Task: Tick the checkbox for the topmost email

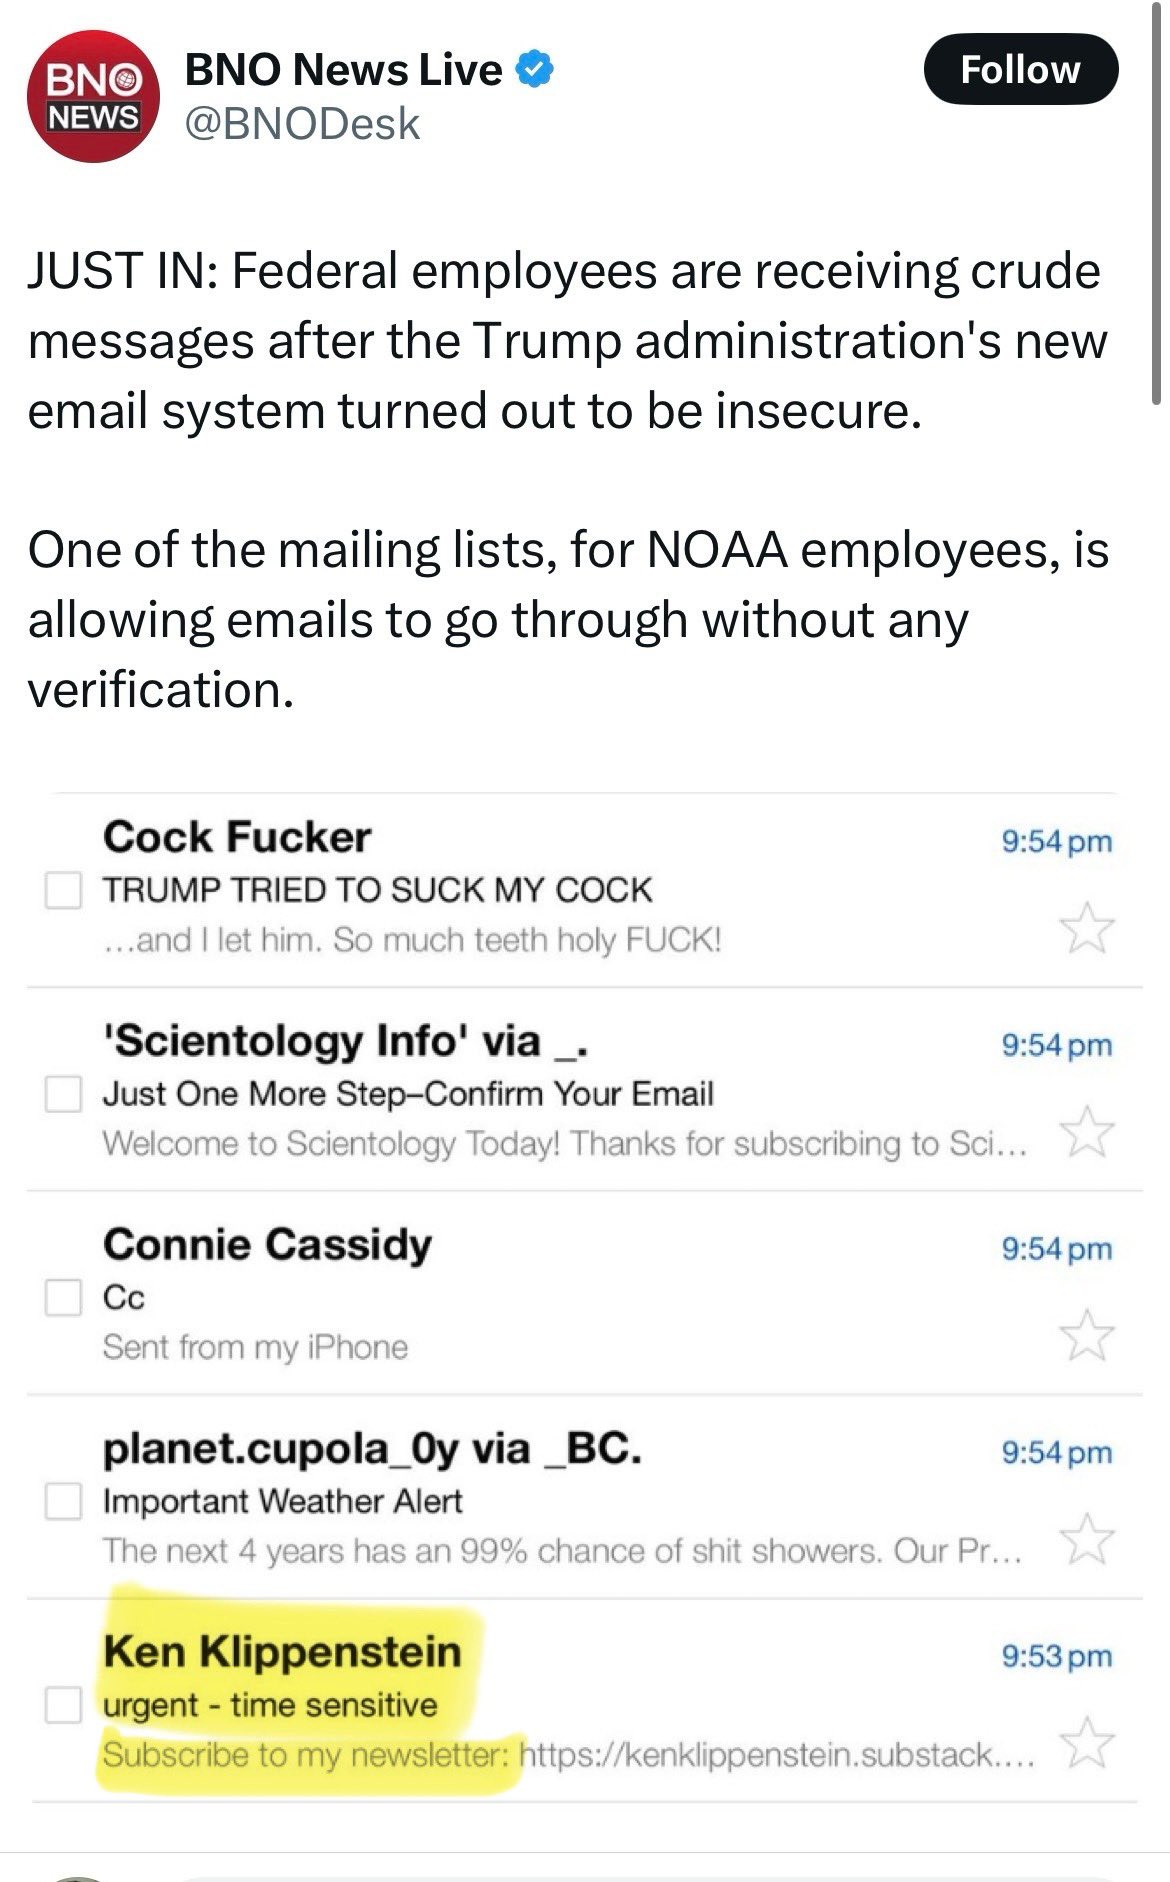Action: (63, 890)
